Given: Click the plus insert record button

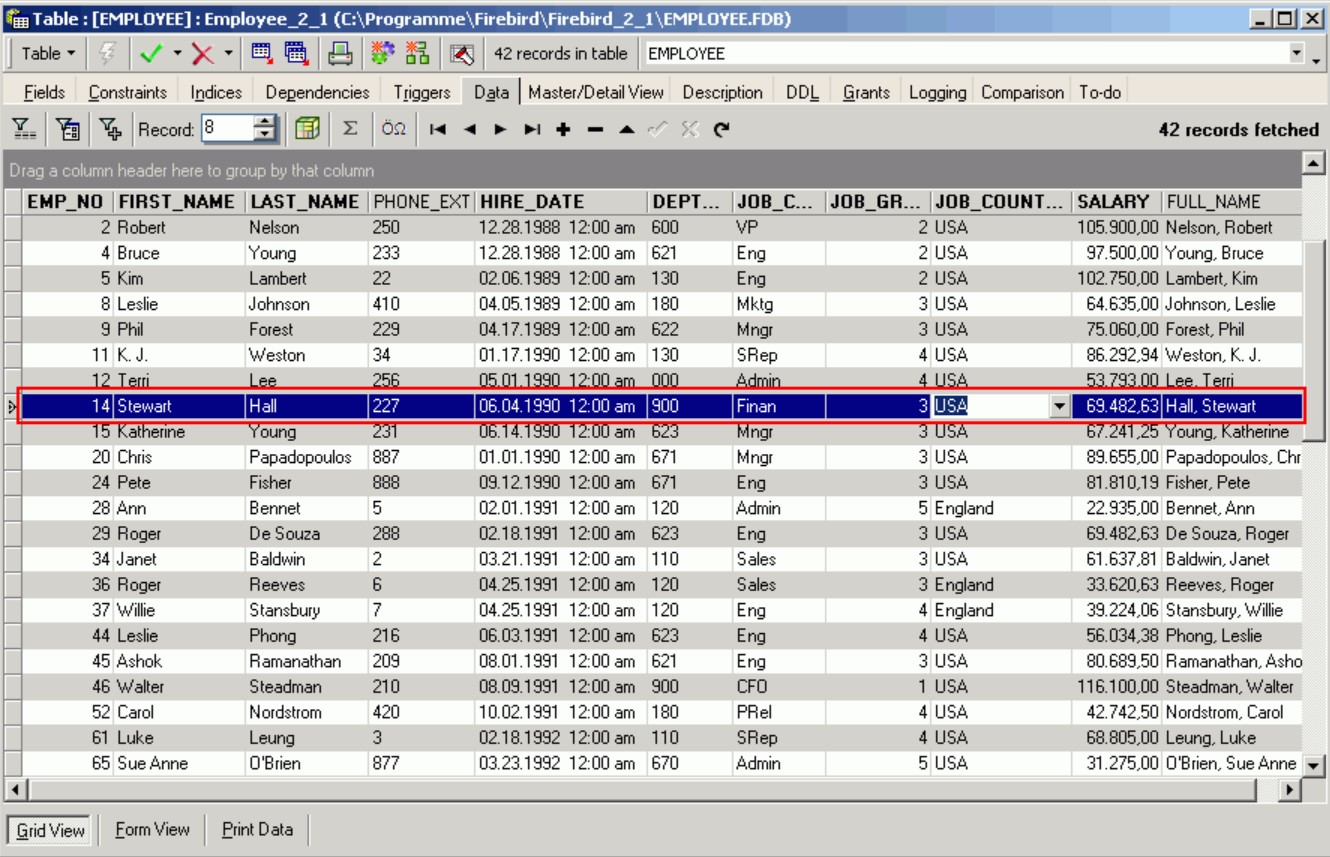Looking at the screenshot, I should 563,129.
